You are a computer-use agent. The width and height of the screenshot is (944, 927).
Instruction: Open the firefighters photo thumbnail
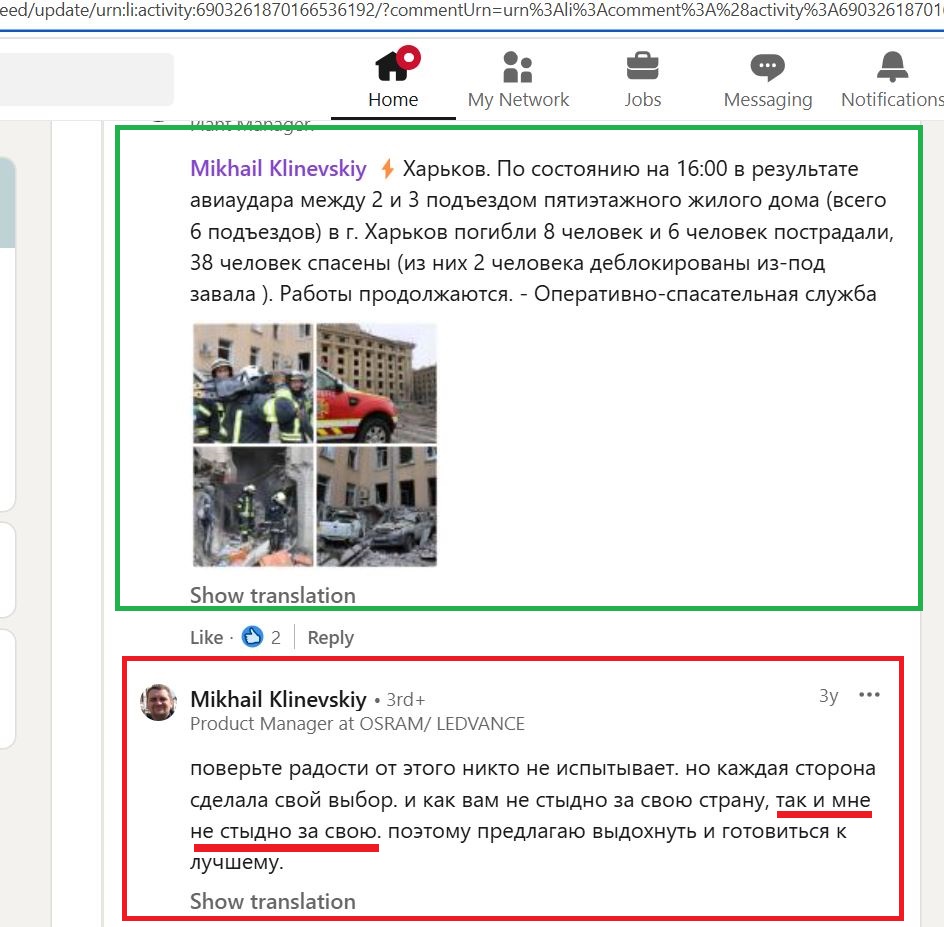[x=253, y=383]
